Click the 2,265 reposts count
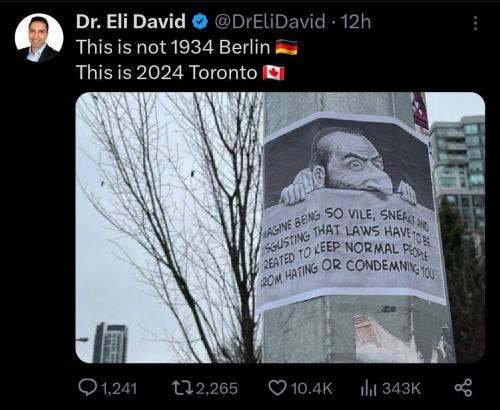500x410 pixels. 217,389
